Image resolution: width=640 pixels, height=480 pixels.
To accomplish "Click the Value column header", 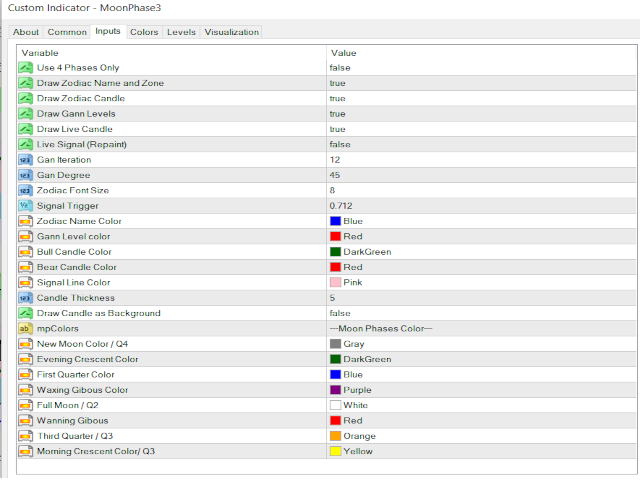I will pyautogui.click(x=344, y=53).
